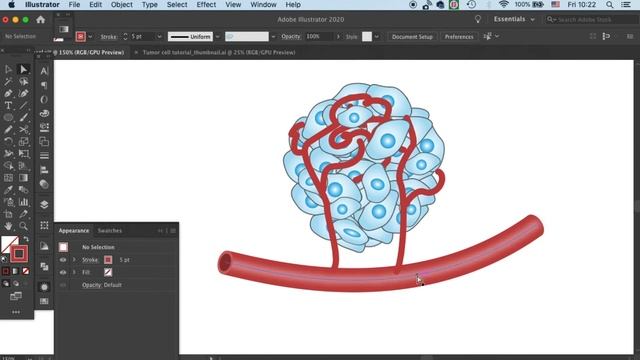Viewport: 640px width, 360px height.
Task: Open the Effect menu
Action: [206, 5]
